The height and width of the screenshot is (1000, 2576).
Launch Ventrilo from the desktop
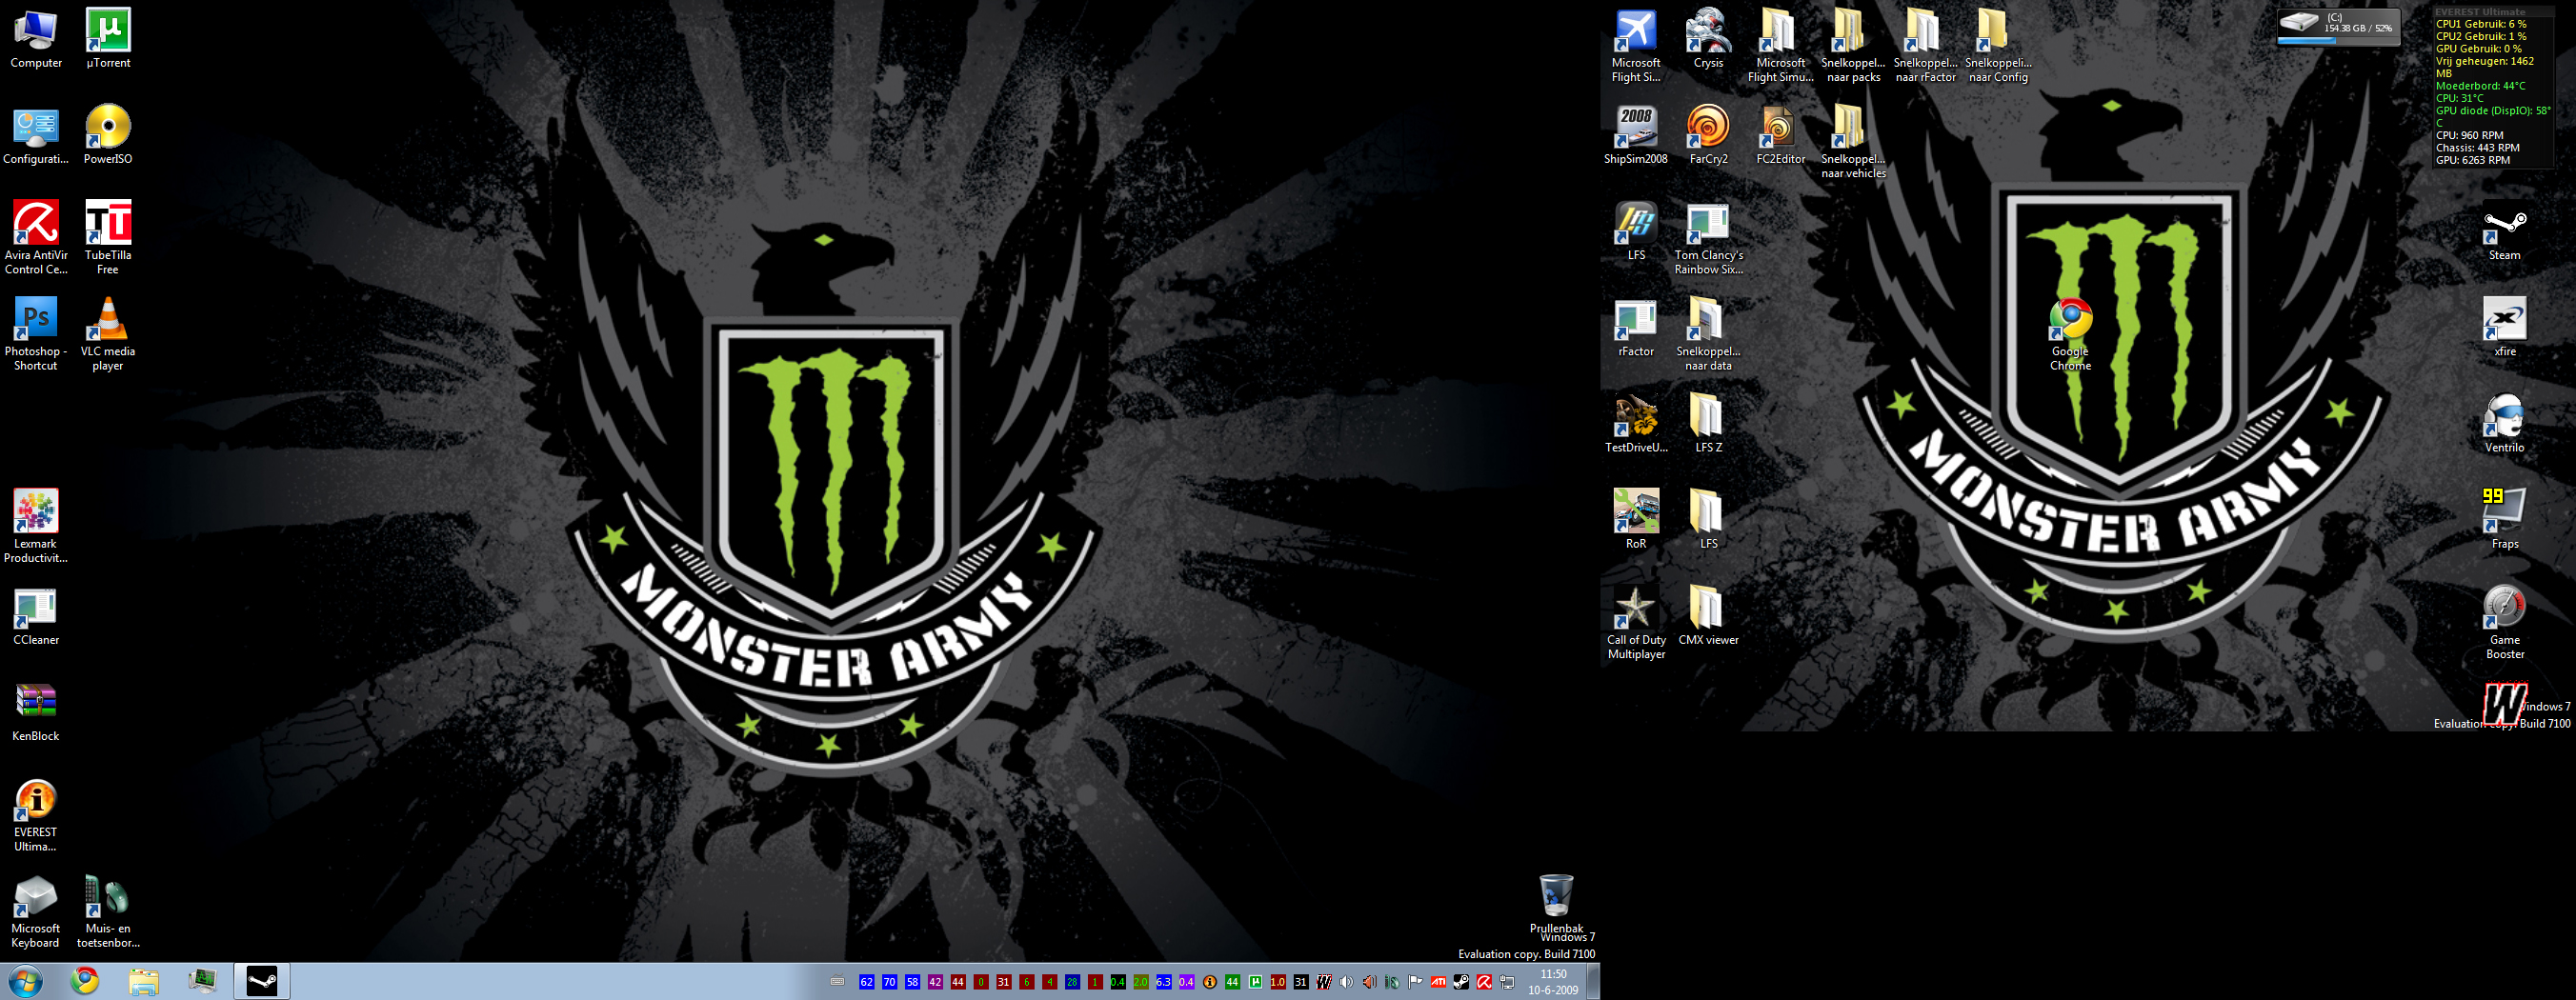[x=2504, y=423]
